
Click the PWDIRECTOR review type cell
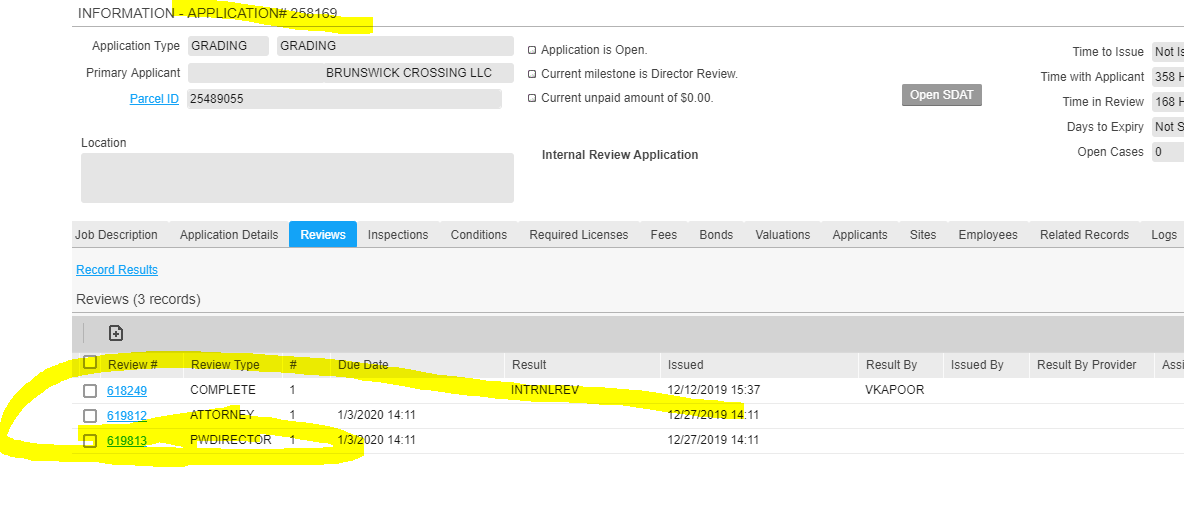[x=231, y=440]
